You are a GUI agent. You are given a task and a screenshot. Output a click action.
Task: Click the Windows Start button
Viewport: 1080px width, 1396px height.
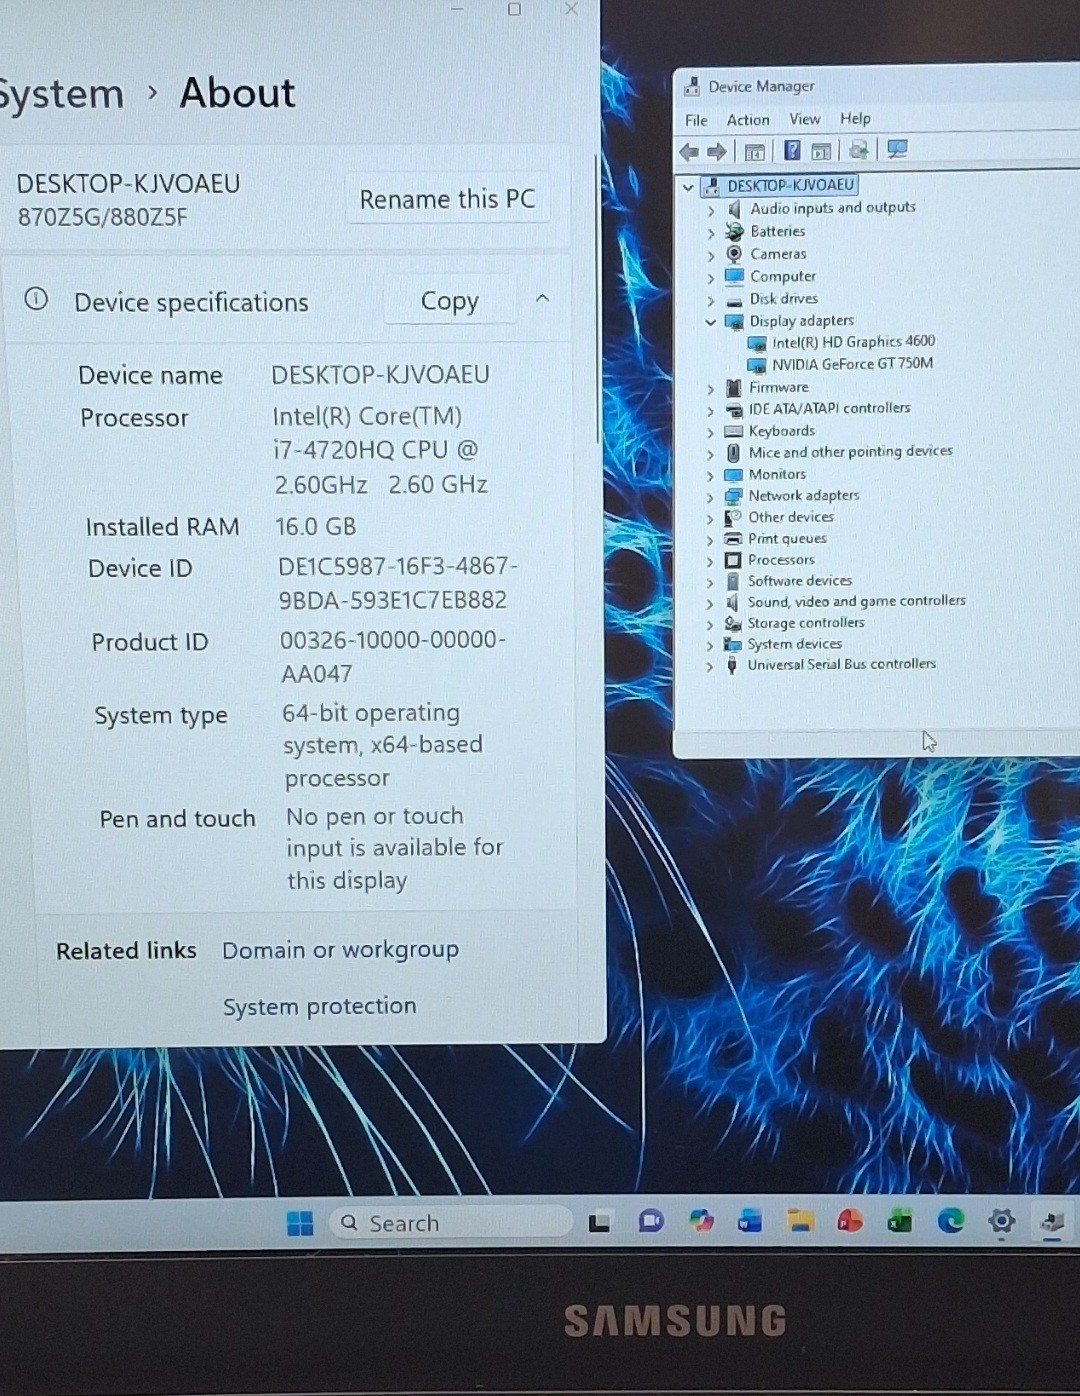tap(300, 1223)
